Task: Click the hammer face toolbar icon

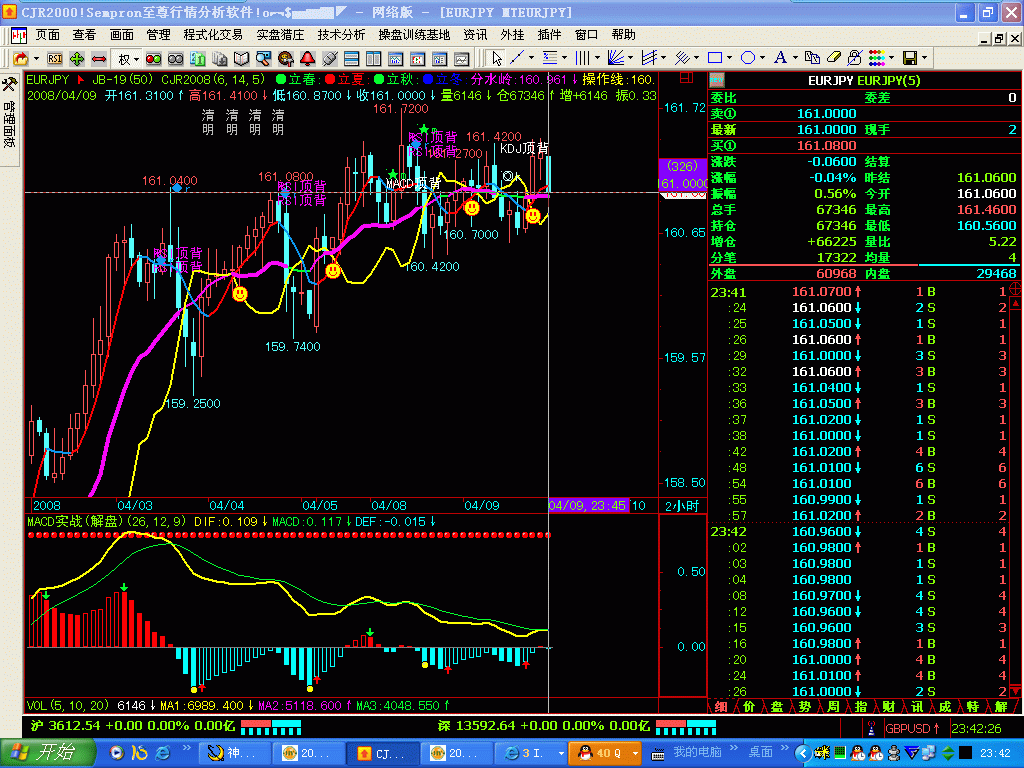Action: click(285, 59)
